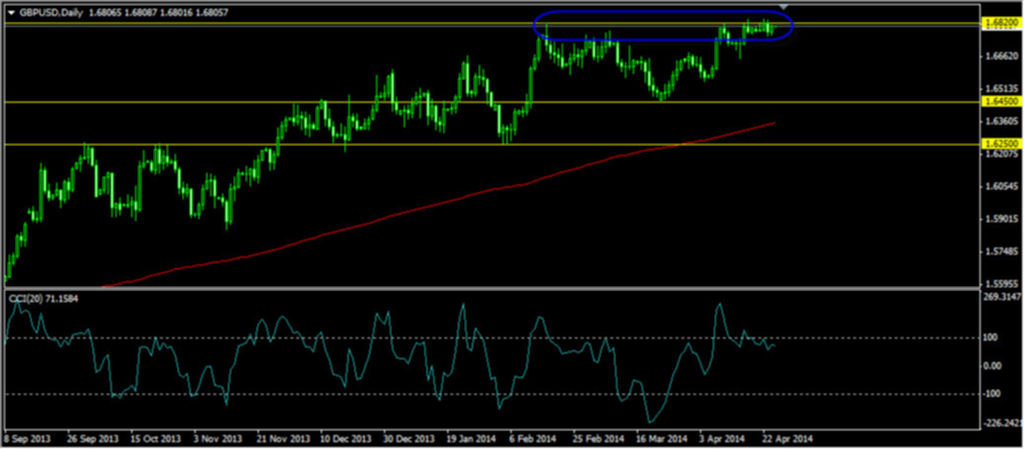Click the 3 Apr 2014 date label
Screen dimensions: 1024x449
coord(722,439)
